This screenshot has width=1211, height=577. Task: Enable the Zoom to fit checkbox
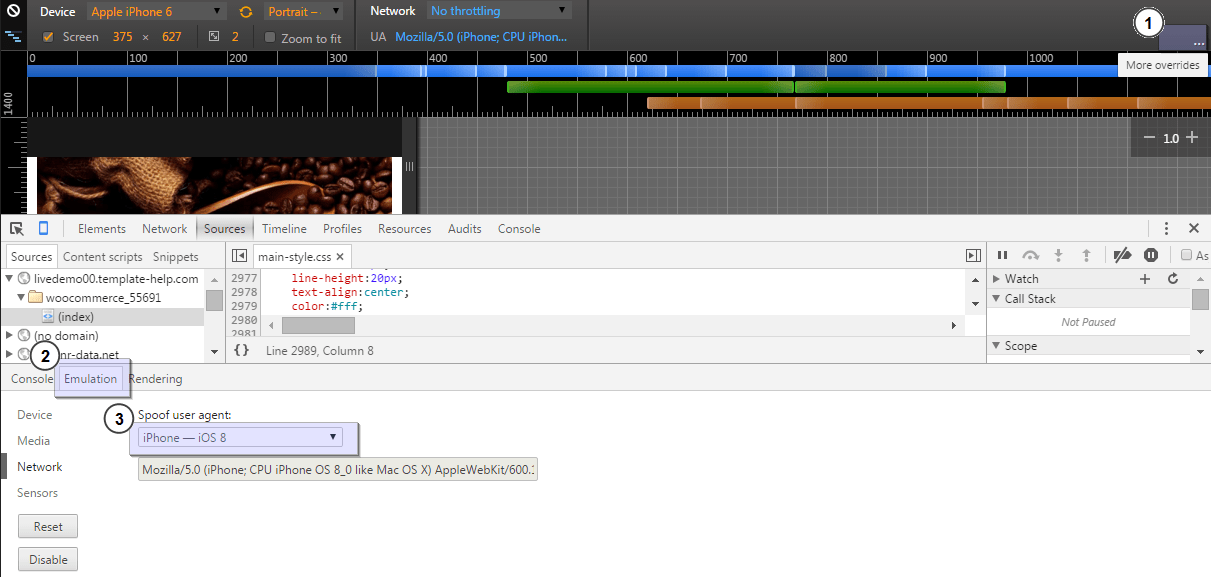pyautogui.click(x=270, y=38)
